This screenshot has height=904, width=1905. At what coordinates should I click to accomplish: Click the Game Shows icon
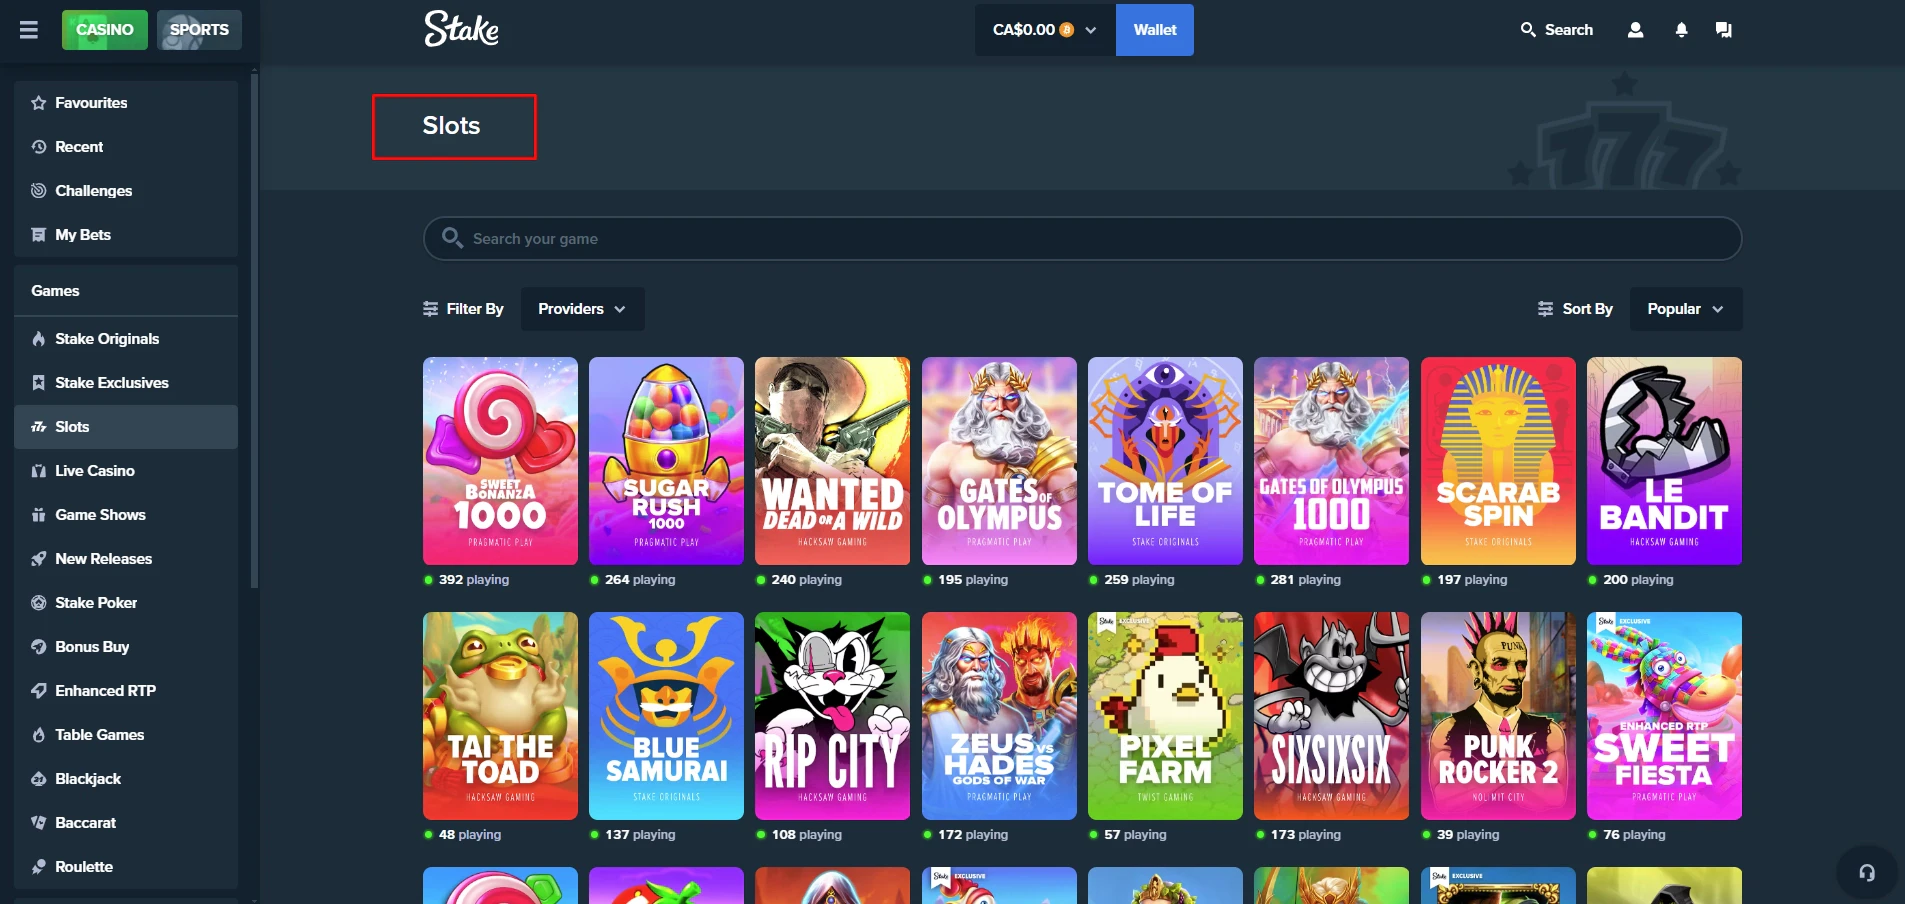[39, 515]
